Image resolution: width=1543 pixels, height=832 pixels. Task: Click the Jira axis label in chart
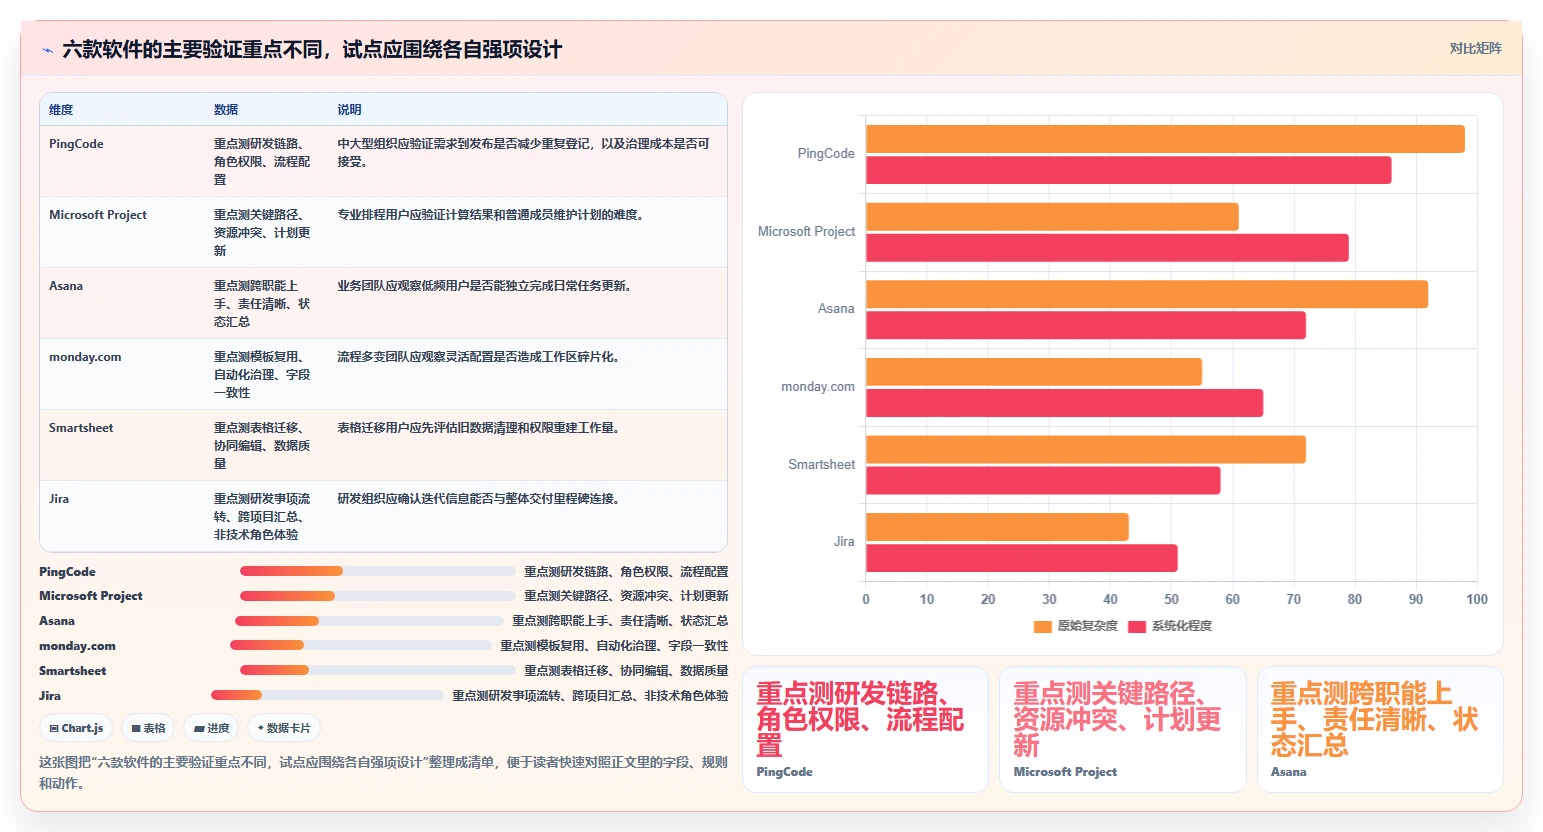(x=845, y=542)
